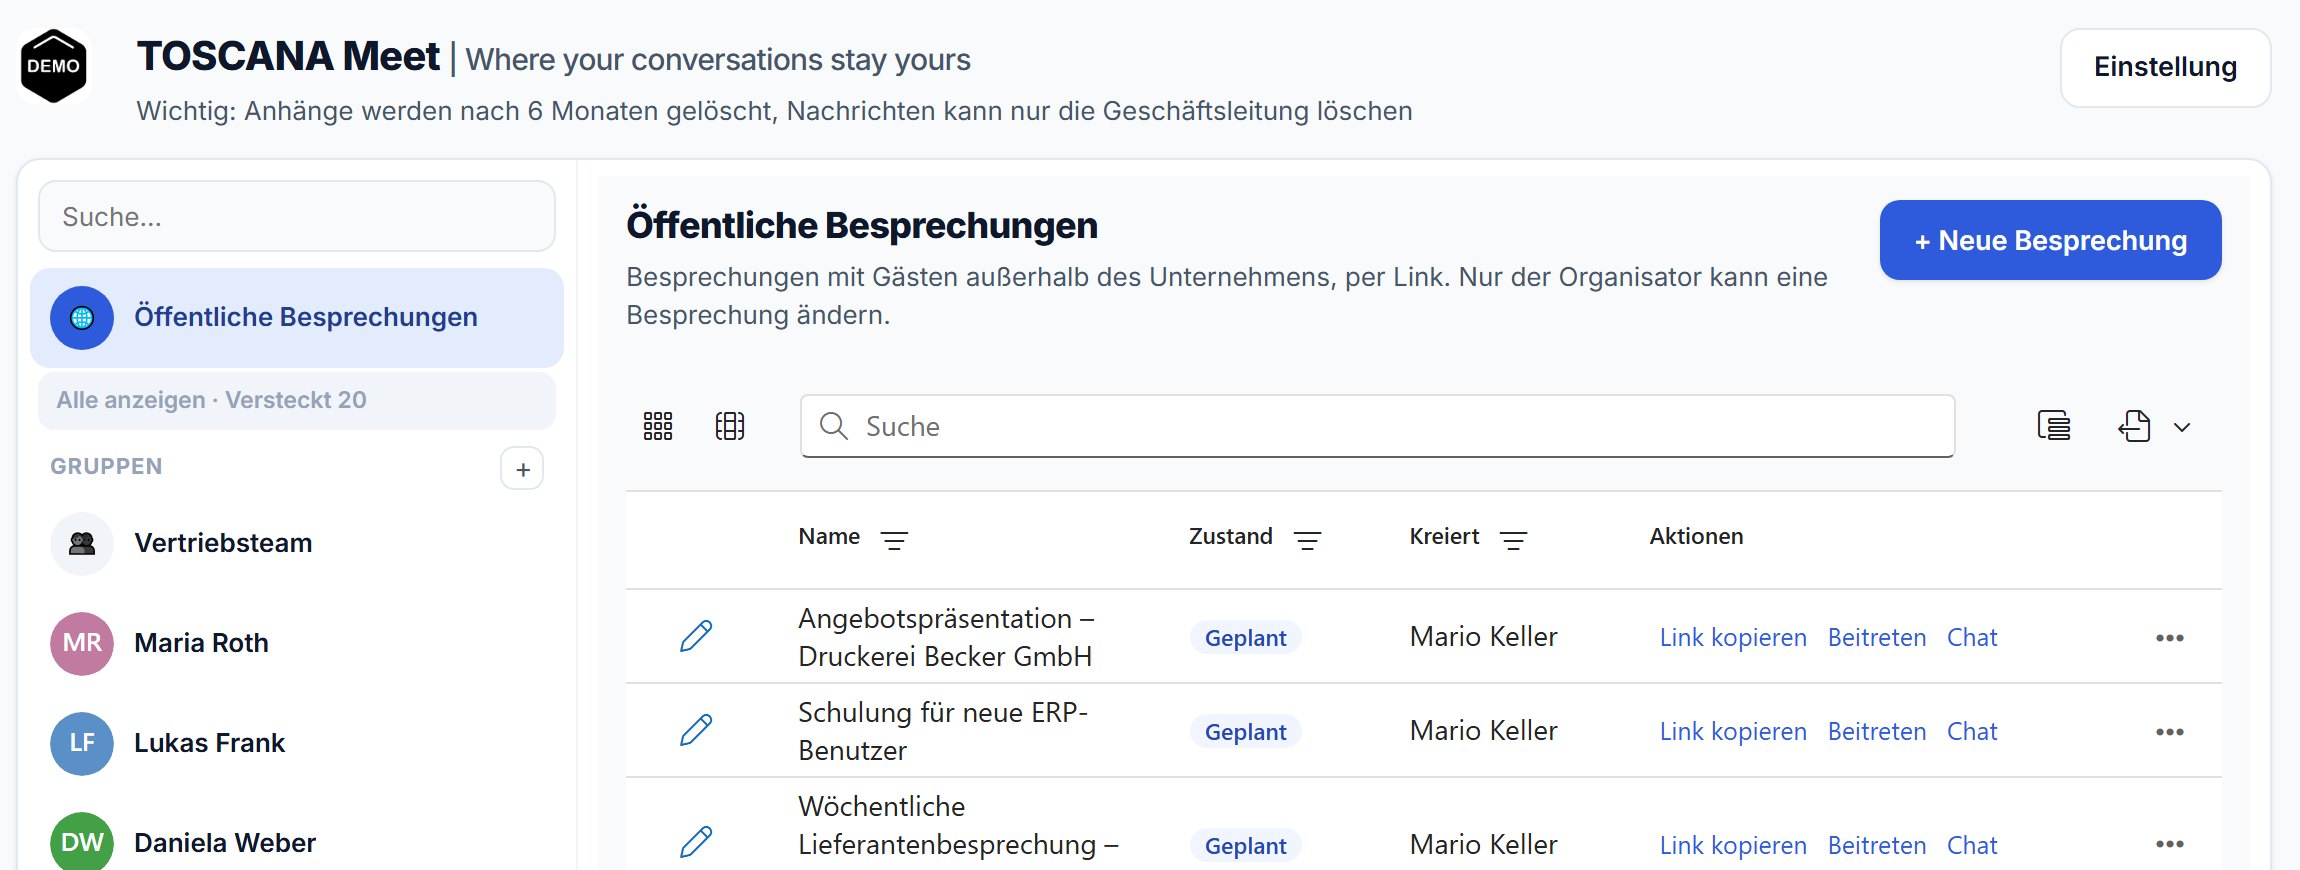Join Wöchentliche Lieferantenbesprechung via Beitreten

point(1877,845)
